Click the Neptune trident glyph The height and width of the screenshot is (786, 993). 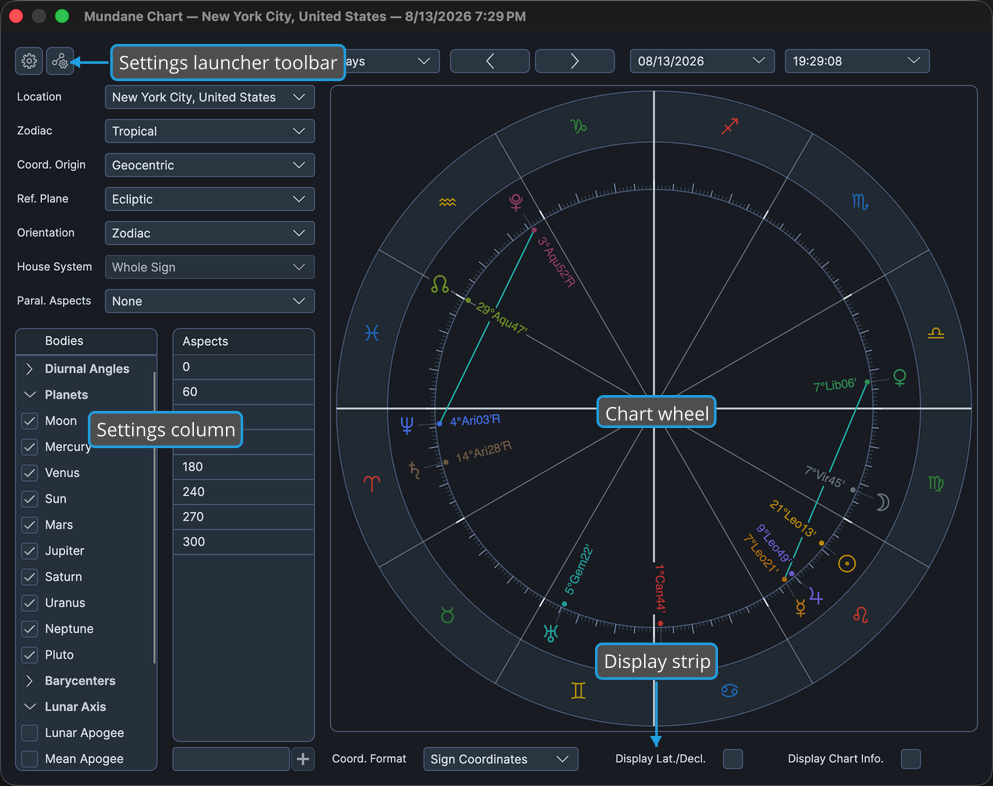click(x=407, y=425)
